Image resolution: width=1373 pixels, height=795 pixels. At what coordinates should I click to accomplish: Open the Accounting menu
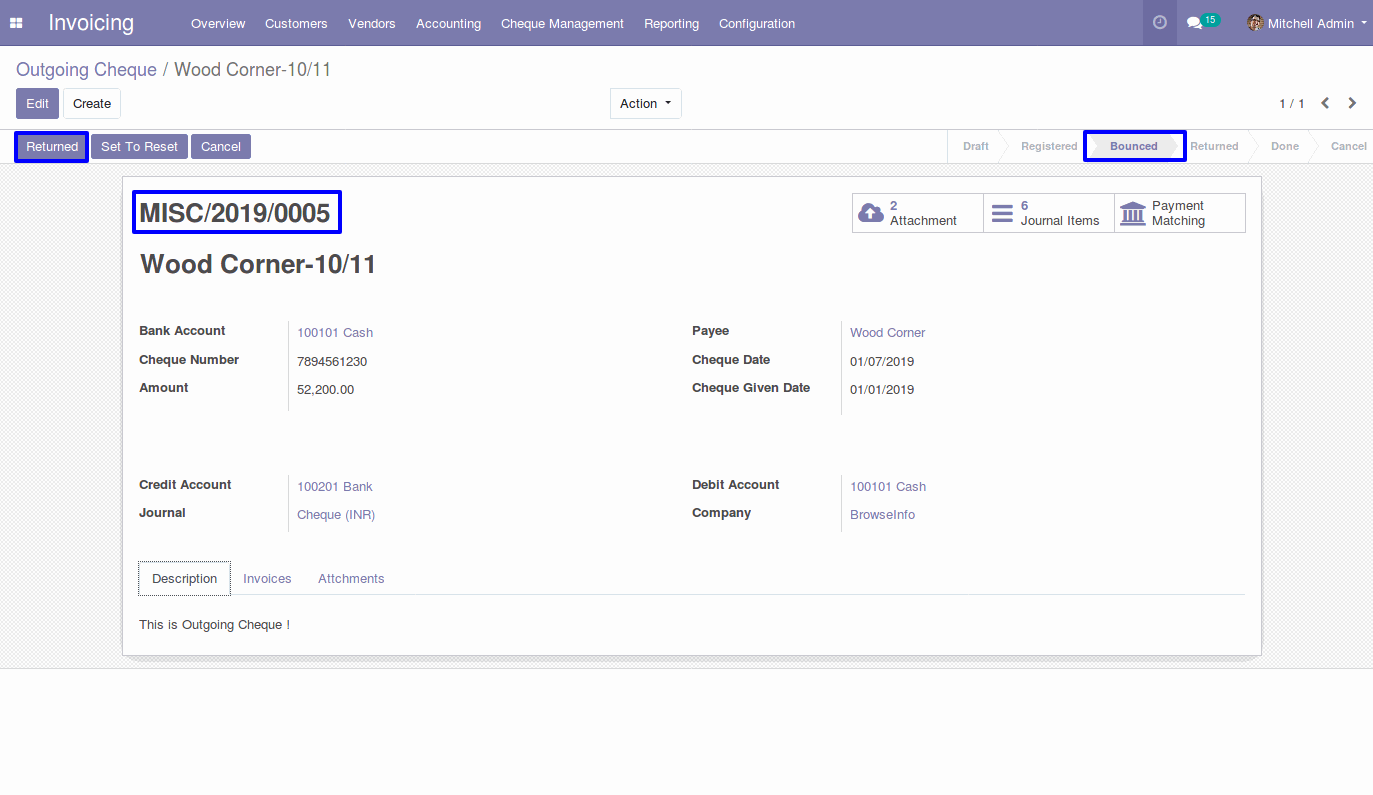pos(448,23)
